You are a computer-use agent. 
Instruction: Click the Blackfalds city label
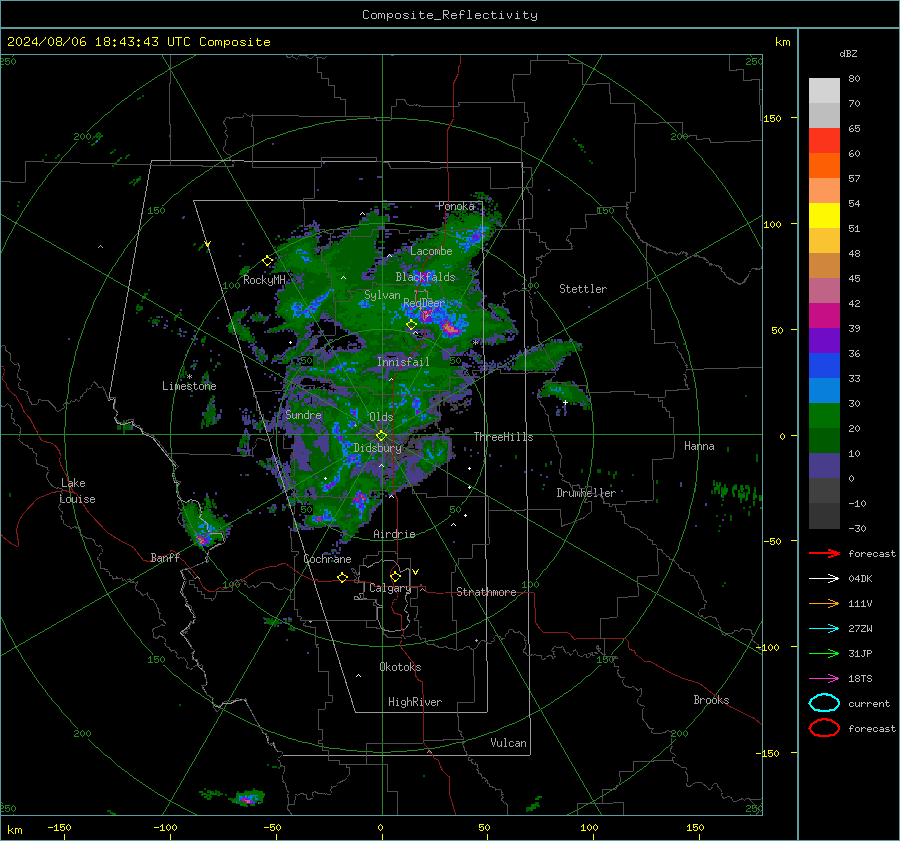[425, 277]
